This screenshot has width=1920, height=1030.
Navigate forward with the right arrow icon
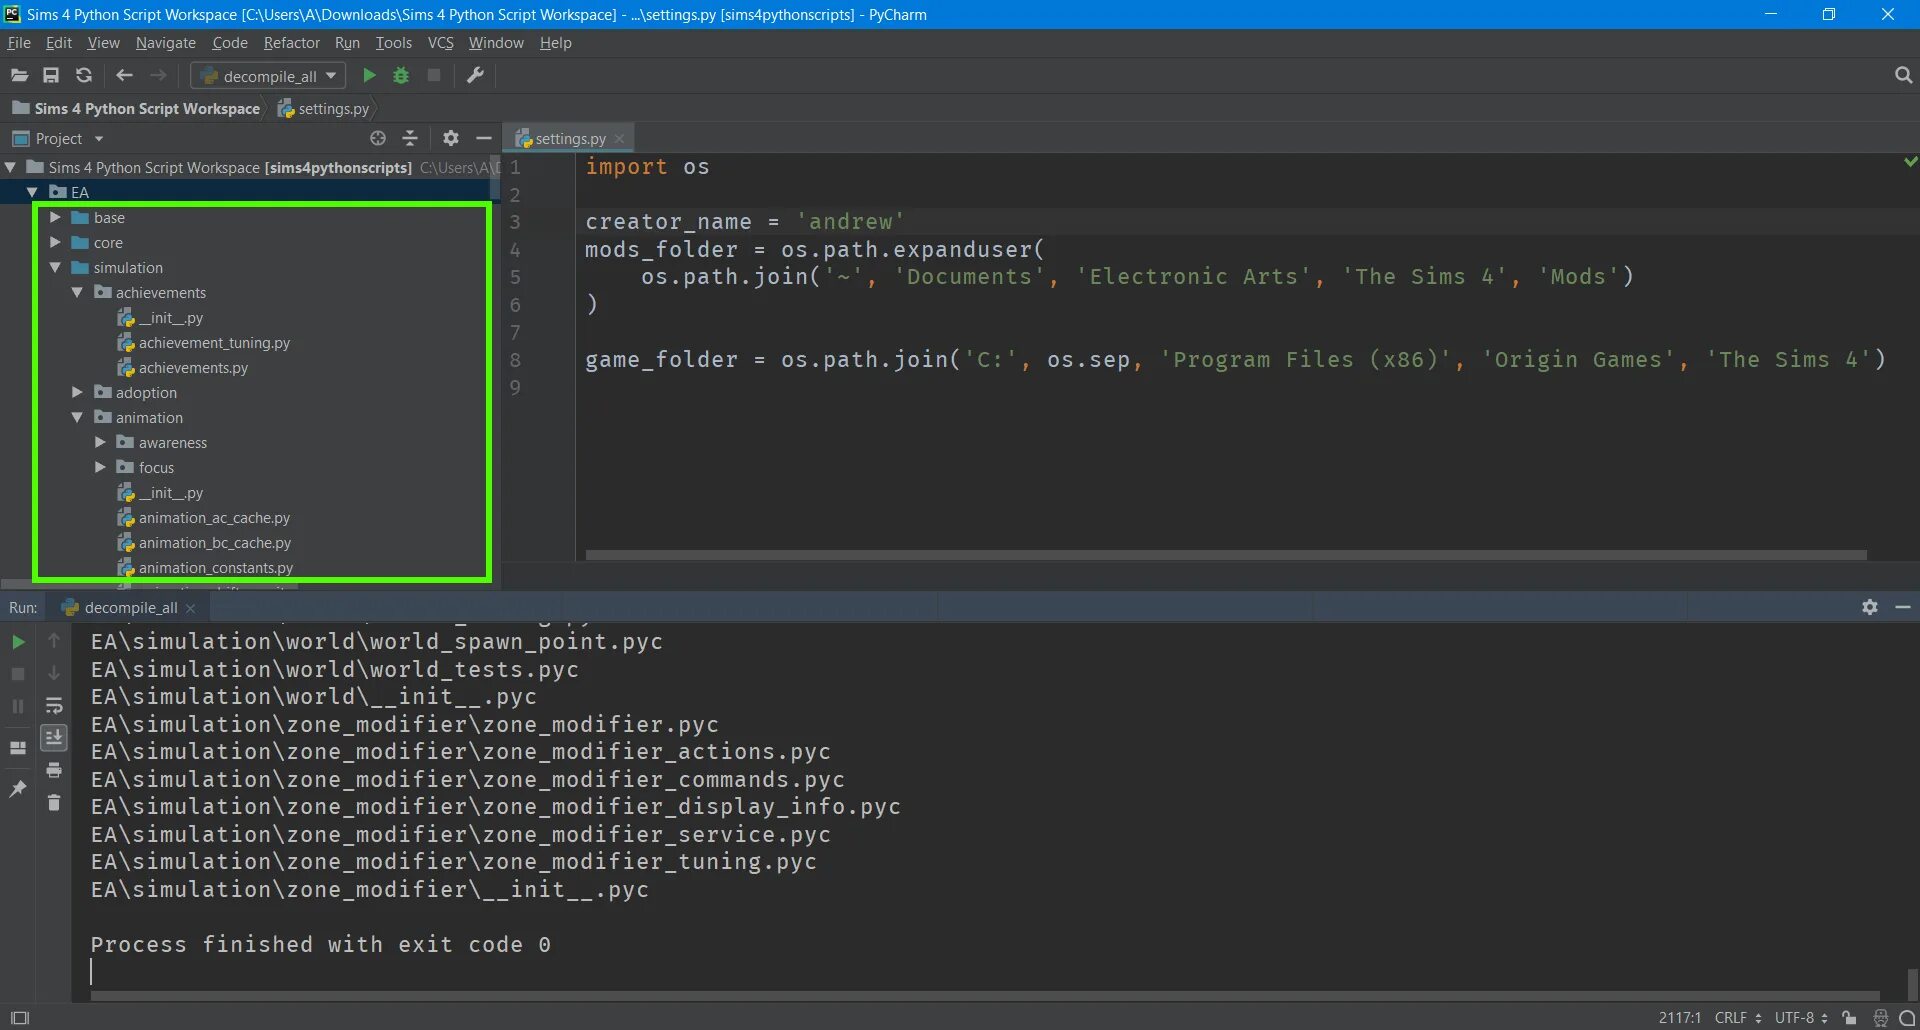click(158, 76)
